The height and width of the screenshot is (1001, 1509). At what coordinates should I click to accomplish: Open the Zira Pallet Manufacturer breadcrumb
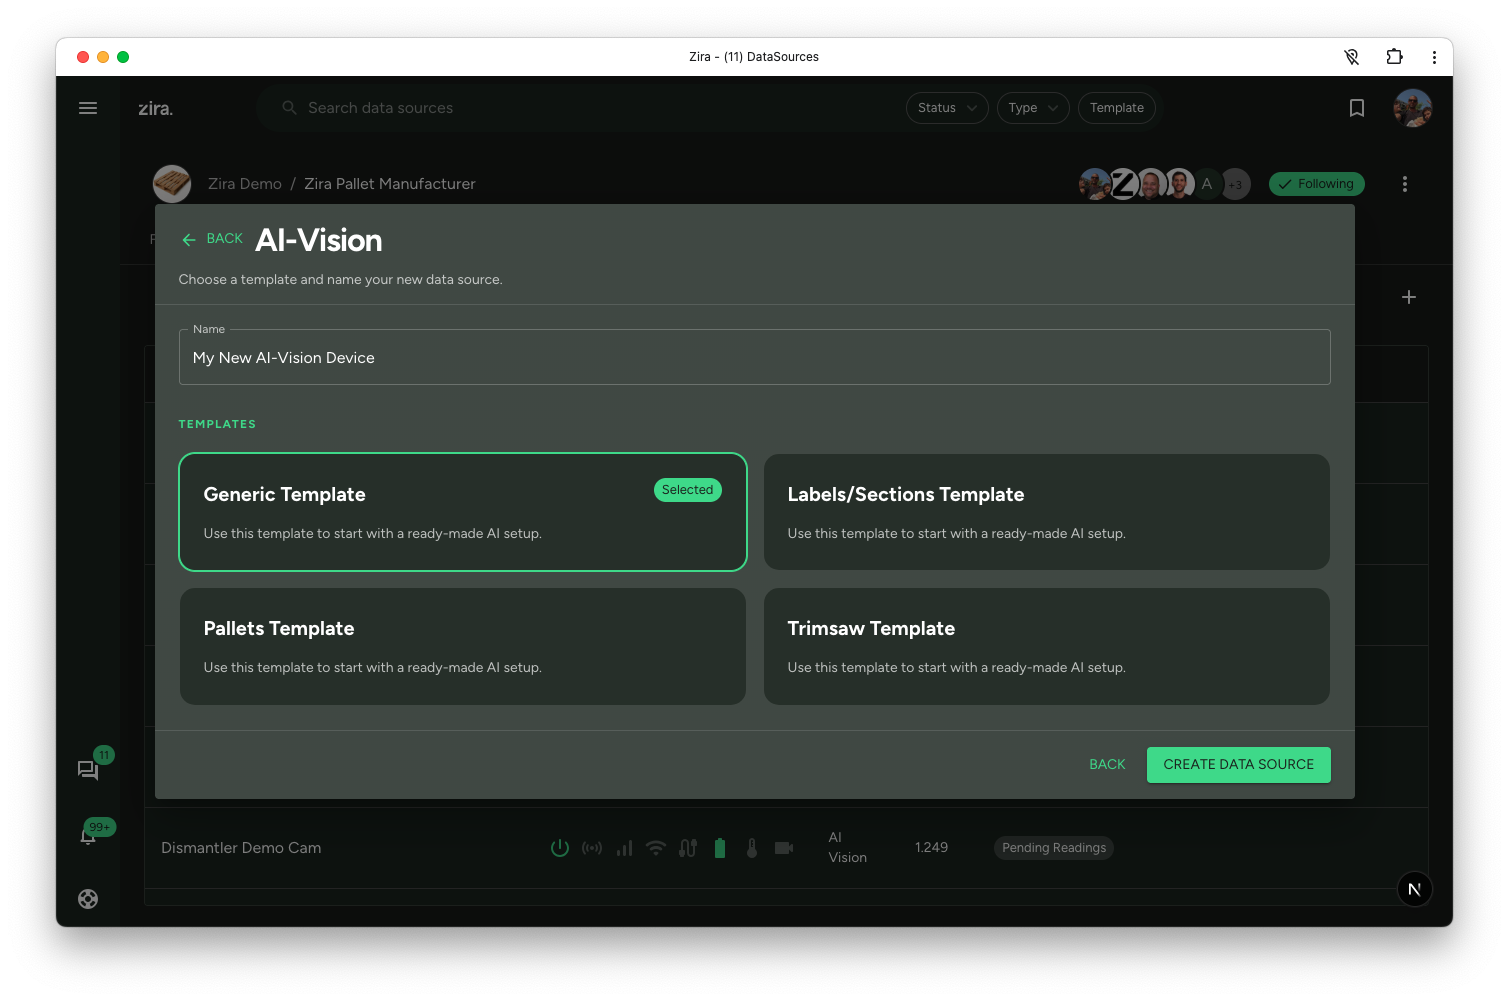390,184
